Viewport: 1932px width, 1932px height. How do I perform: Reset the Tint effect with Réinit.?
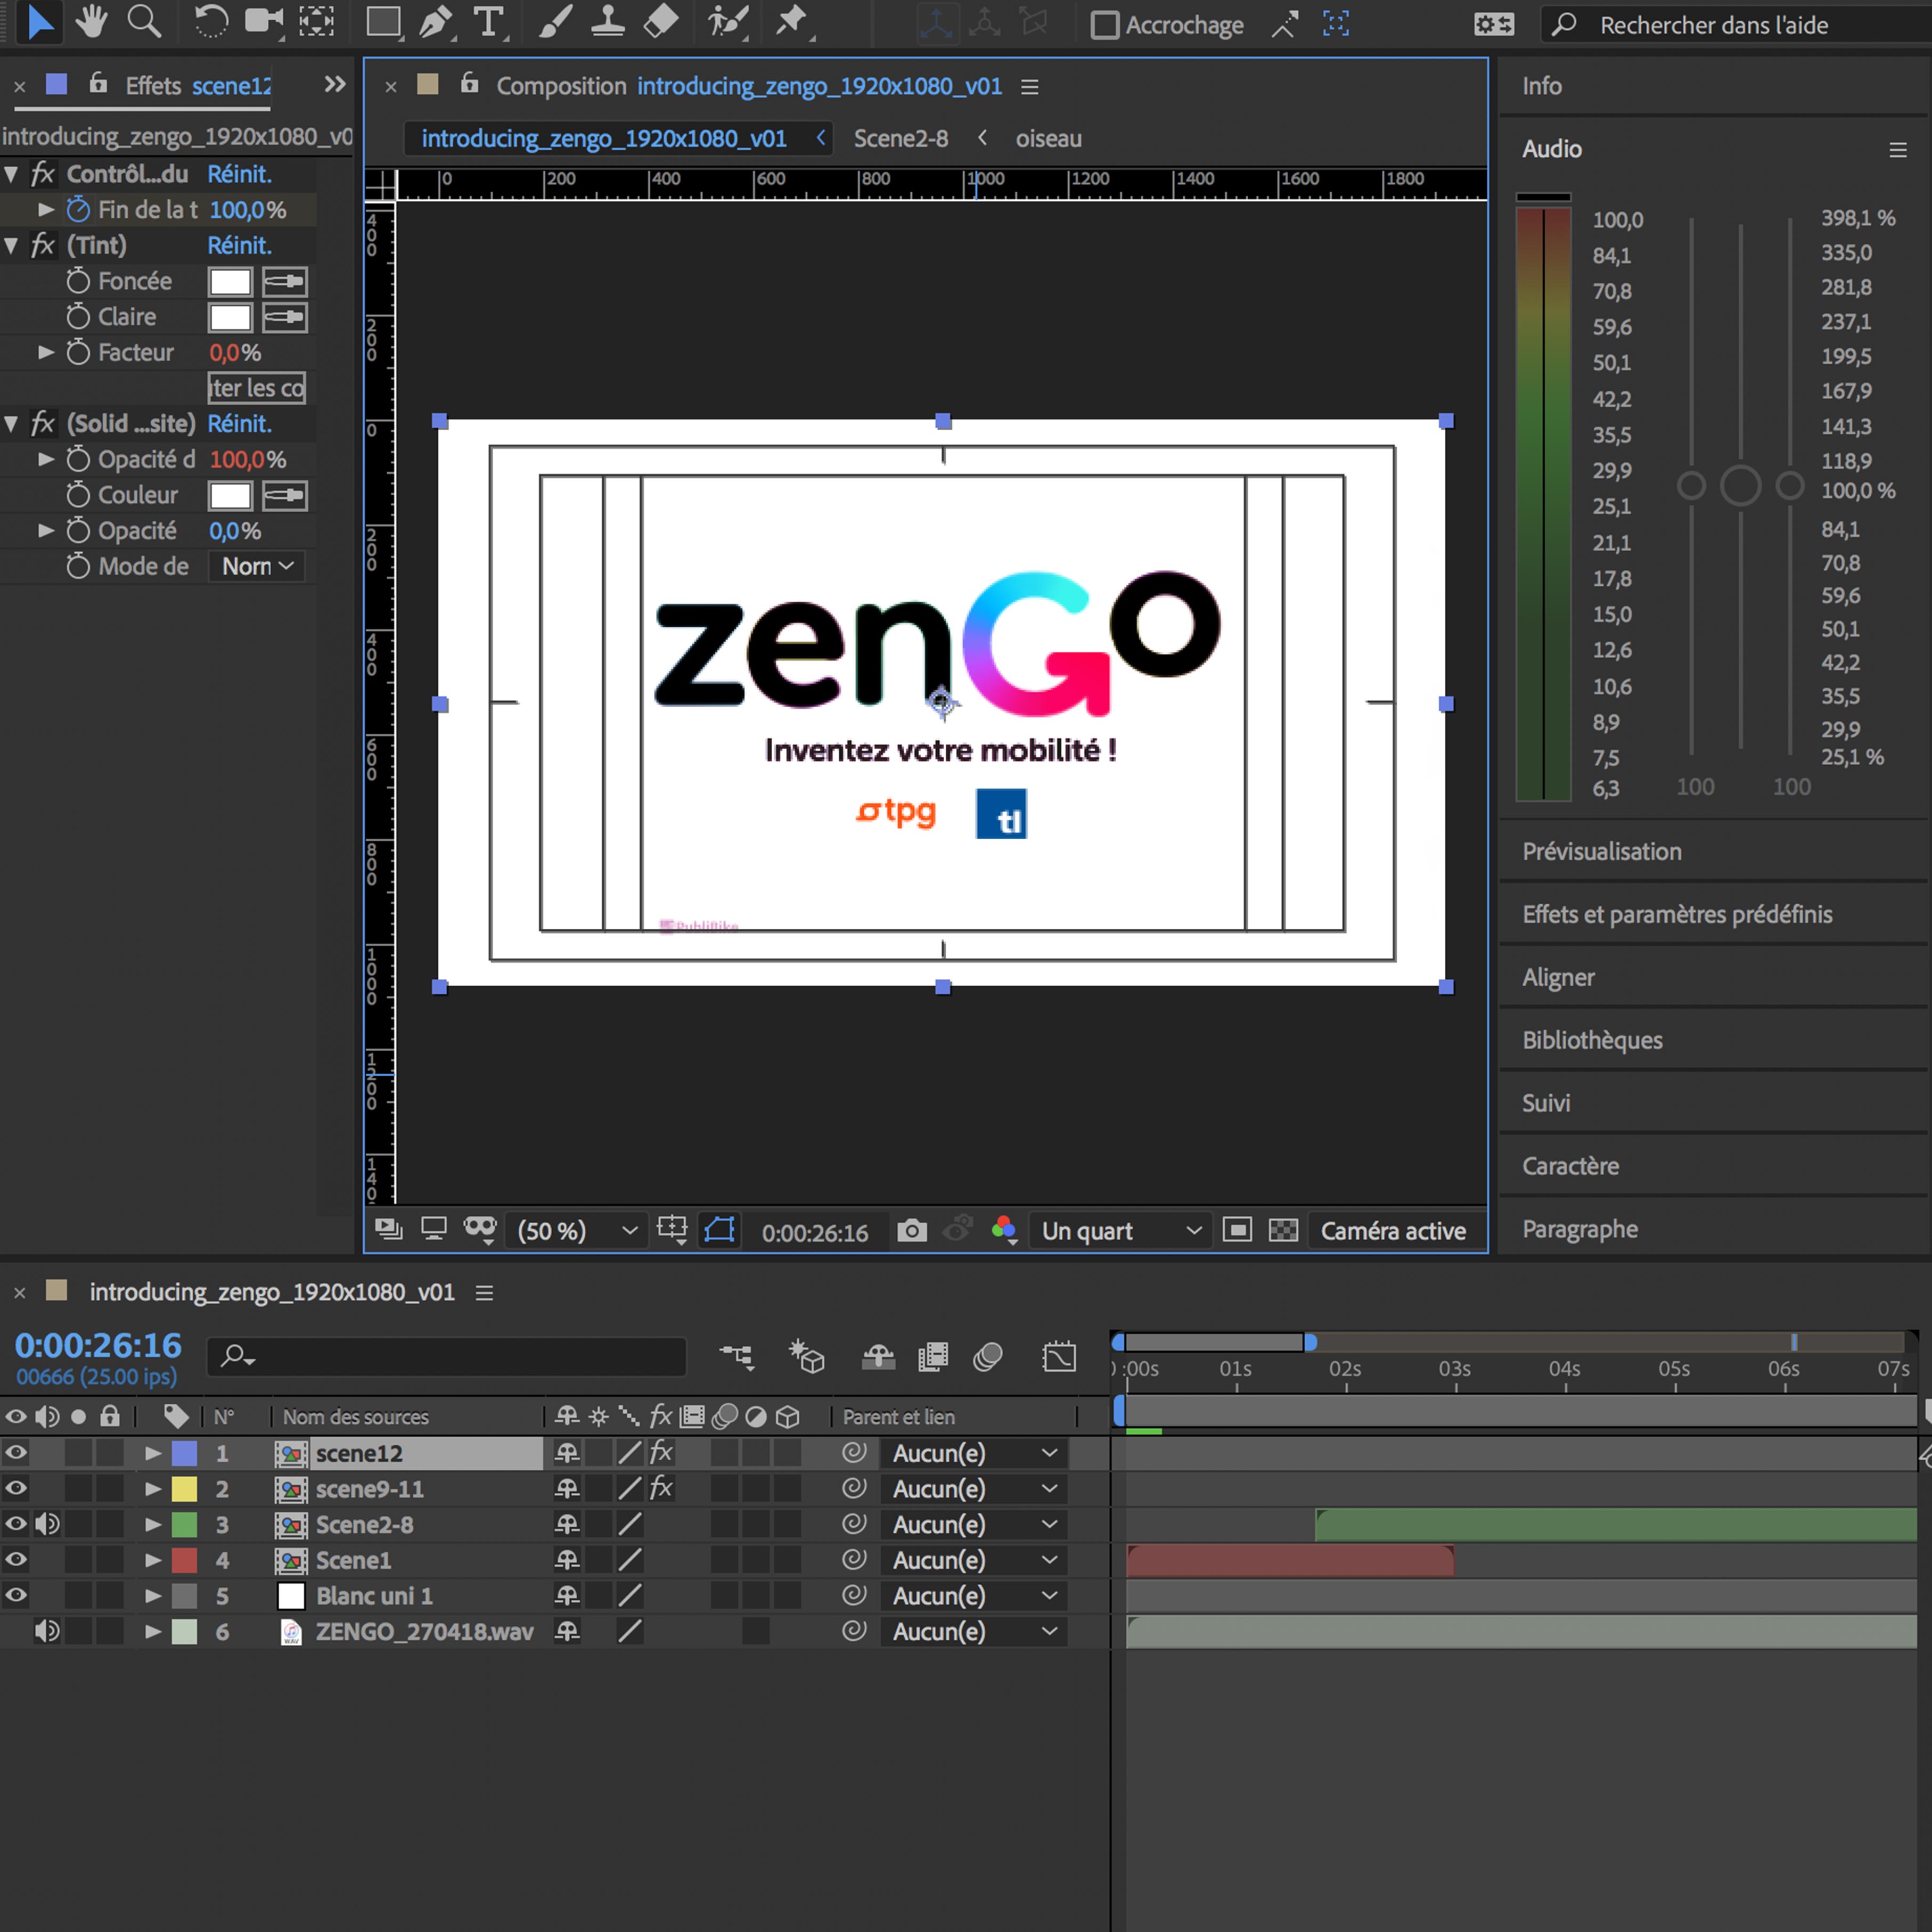click(239, 245)
